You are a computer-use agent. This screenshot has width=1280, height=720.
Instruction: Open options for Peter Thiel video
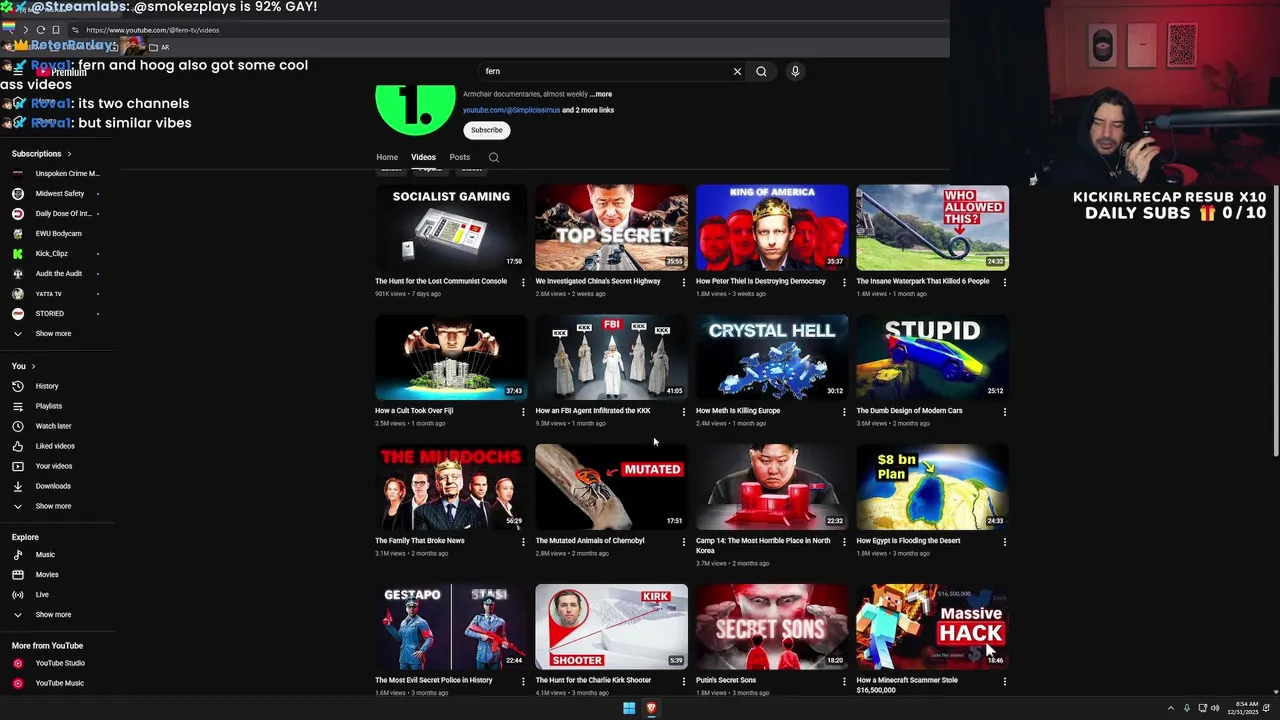tap(844, 283)
